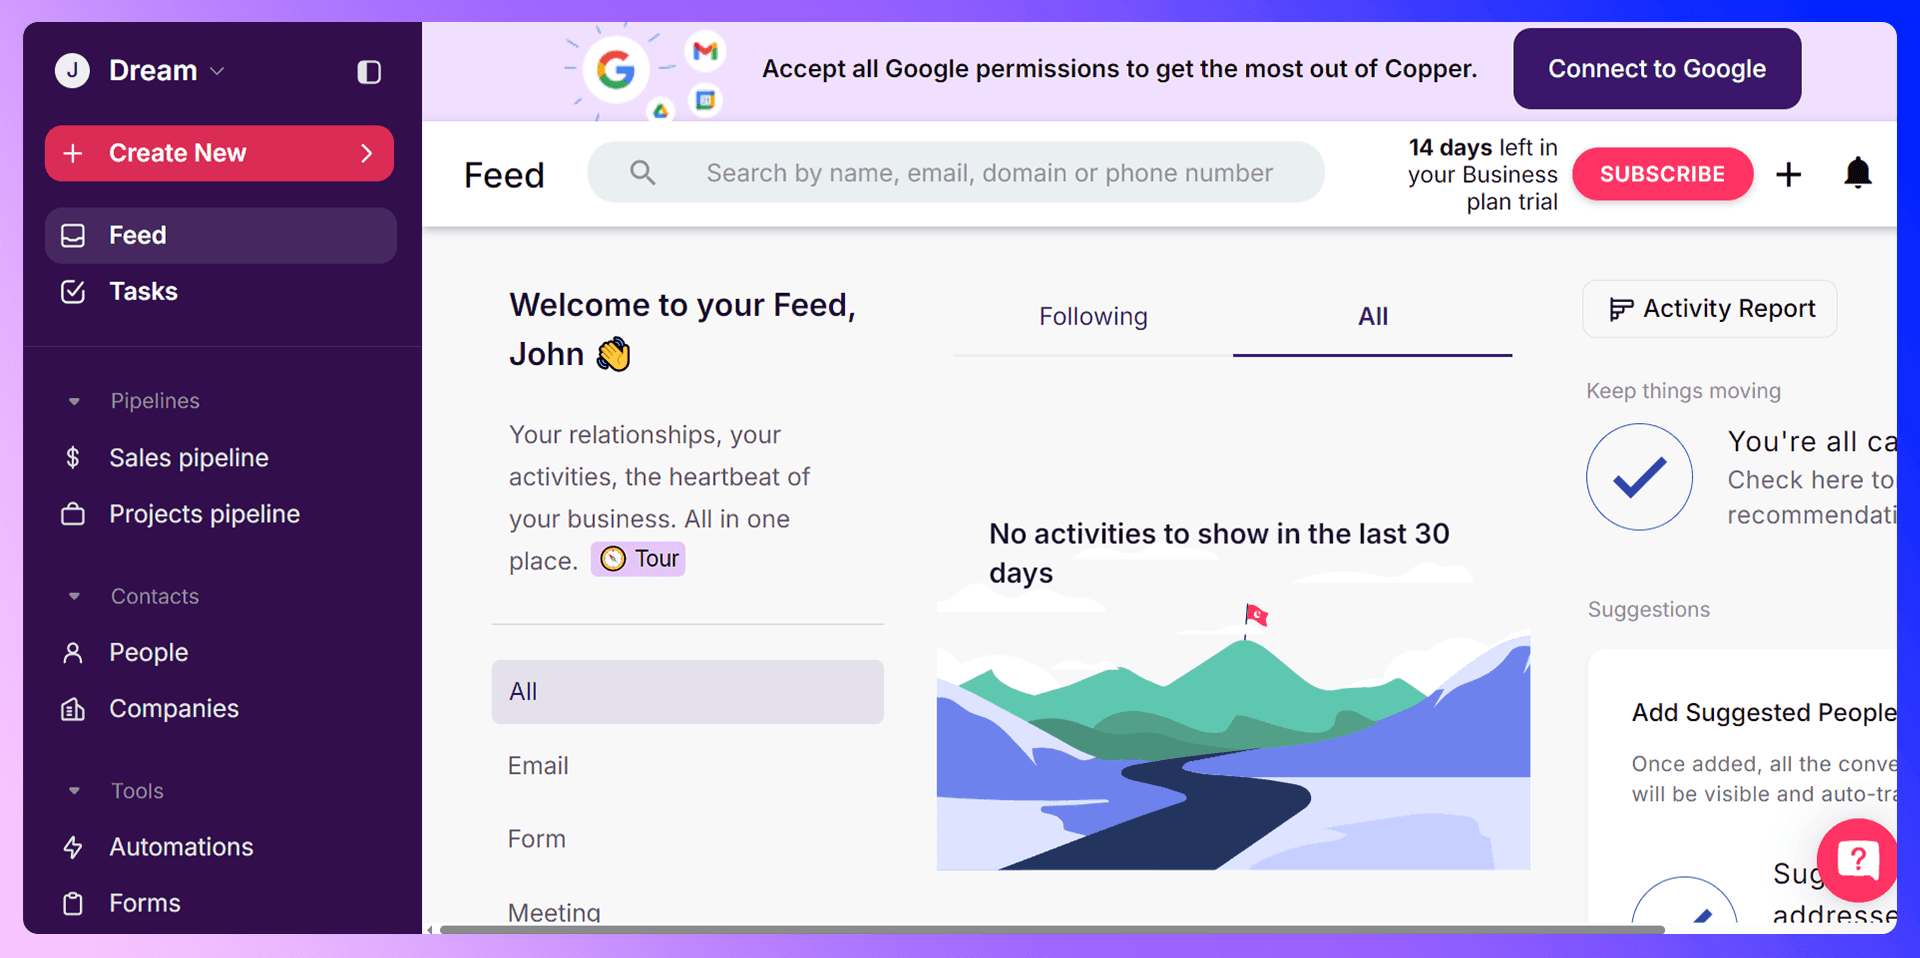Open Companies building icon
The image size is (1920, 958).
73,709
